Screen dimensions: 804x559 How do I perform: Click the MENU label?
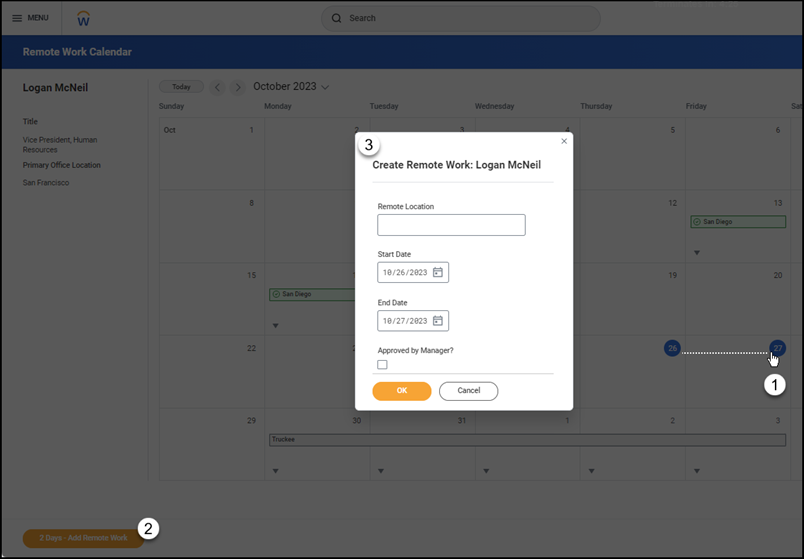point(38,18)
